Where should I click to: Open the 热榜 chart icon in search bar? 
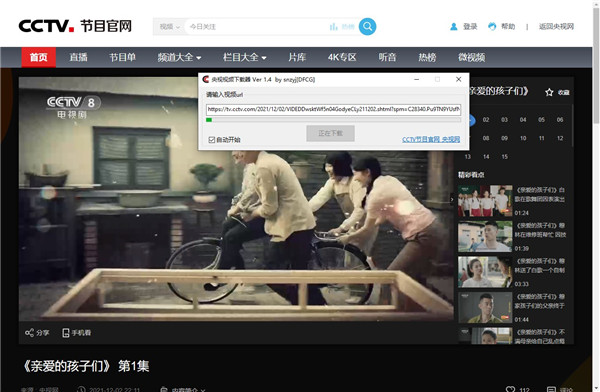coord(334,26)
